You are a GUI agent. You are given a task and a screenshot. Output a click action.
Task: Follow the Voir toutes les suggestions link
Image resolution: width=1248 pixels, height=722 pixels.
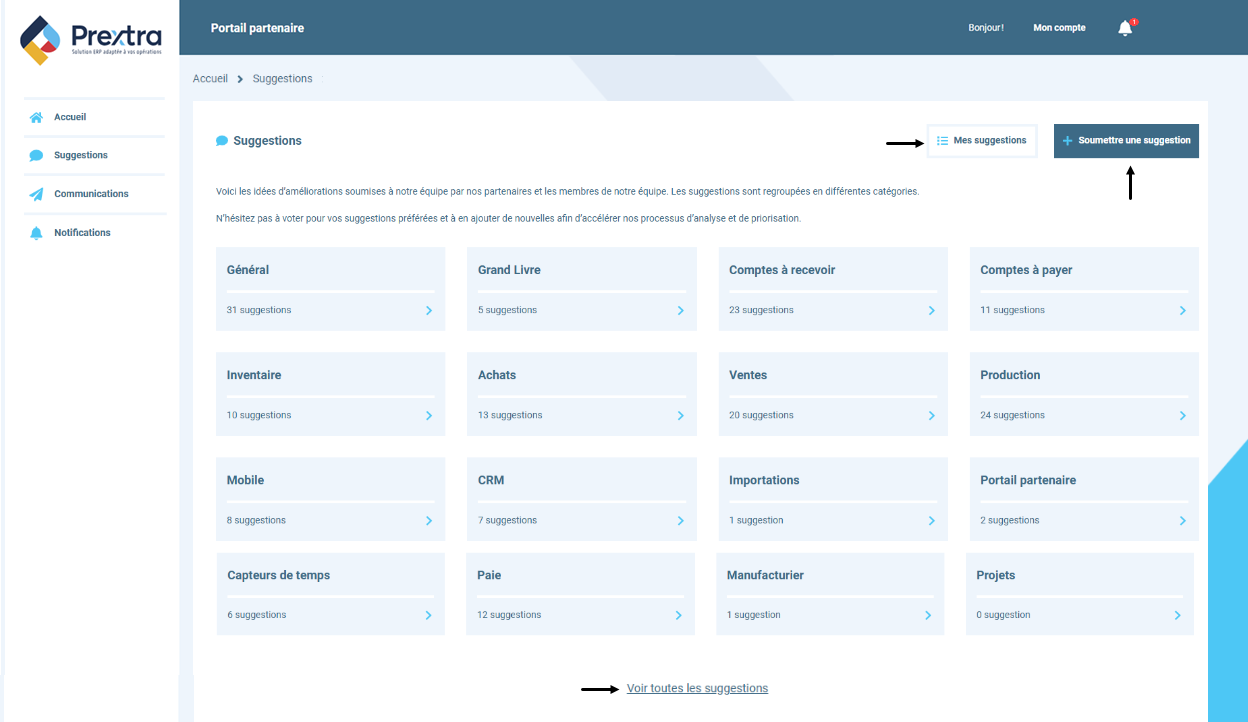697,688
